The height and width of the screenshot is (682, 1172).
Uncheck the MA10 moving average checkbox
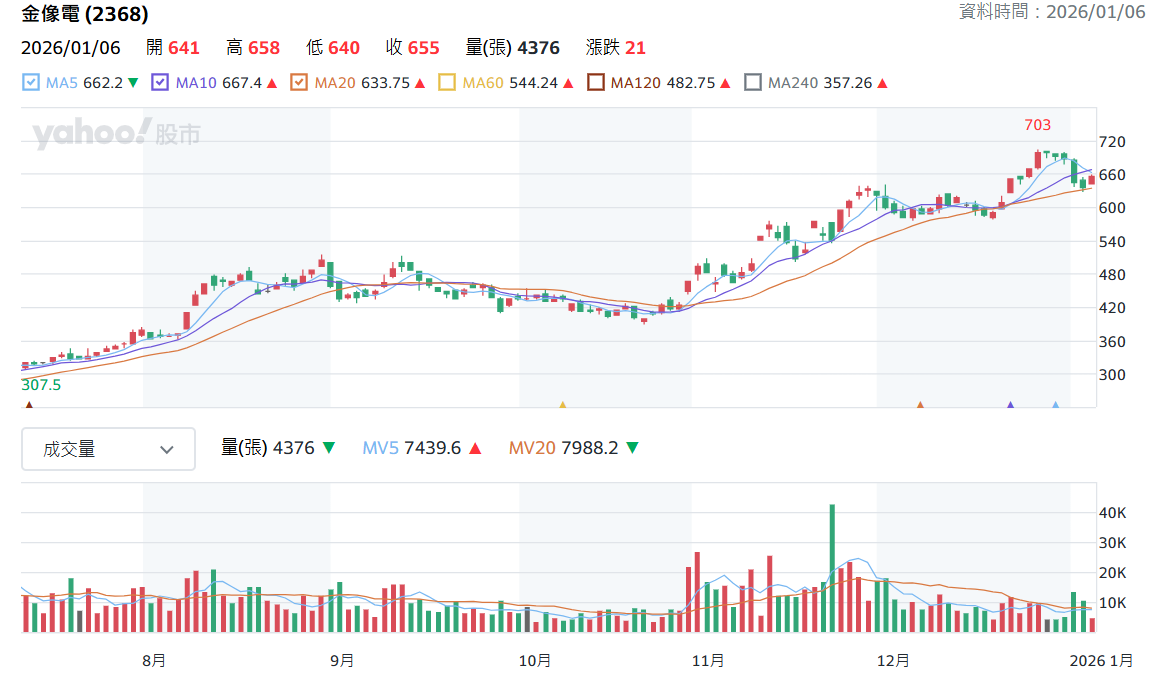pos(160,82)
